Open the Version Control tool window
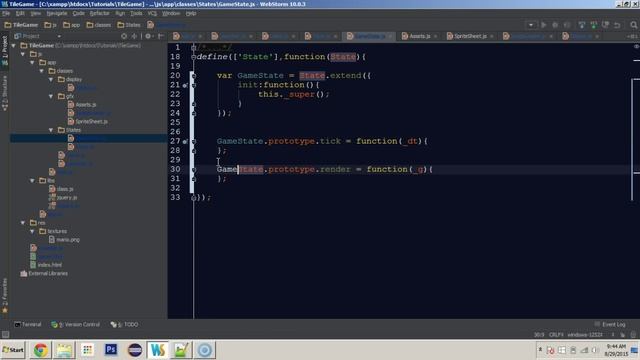 pos(76,324)
